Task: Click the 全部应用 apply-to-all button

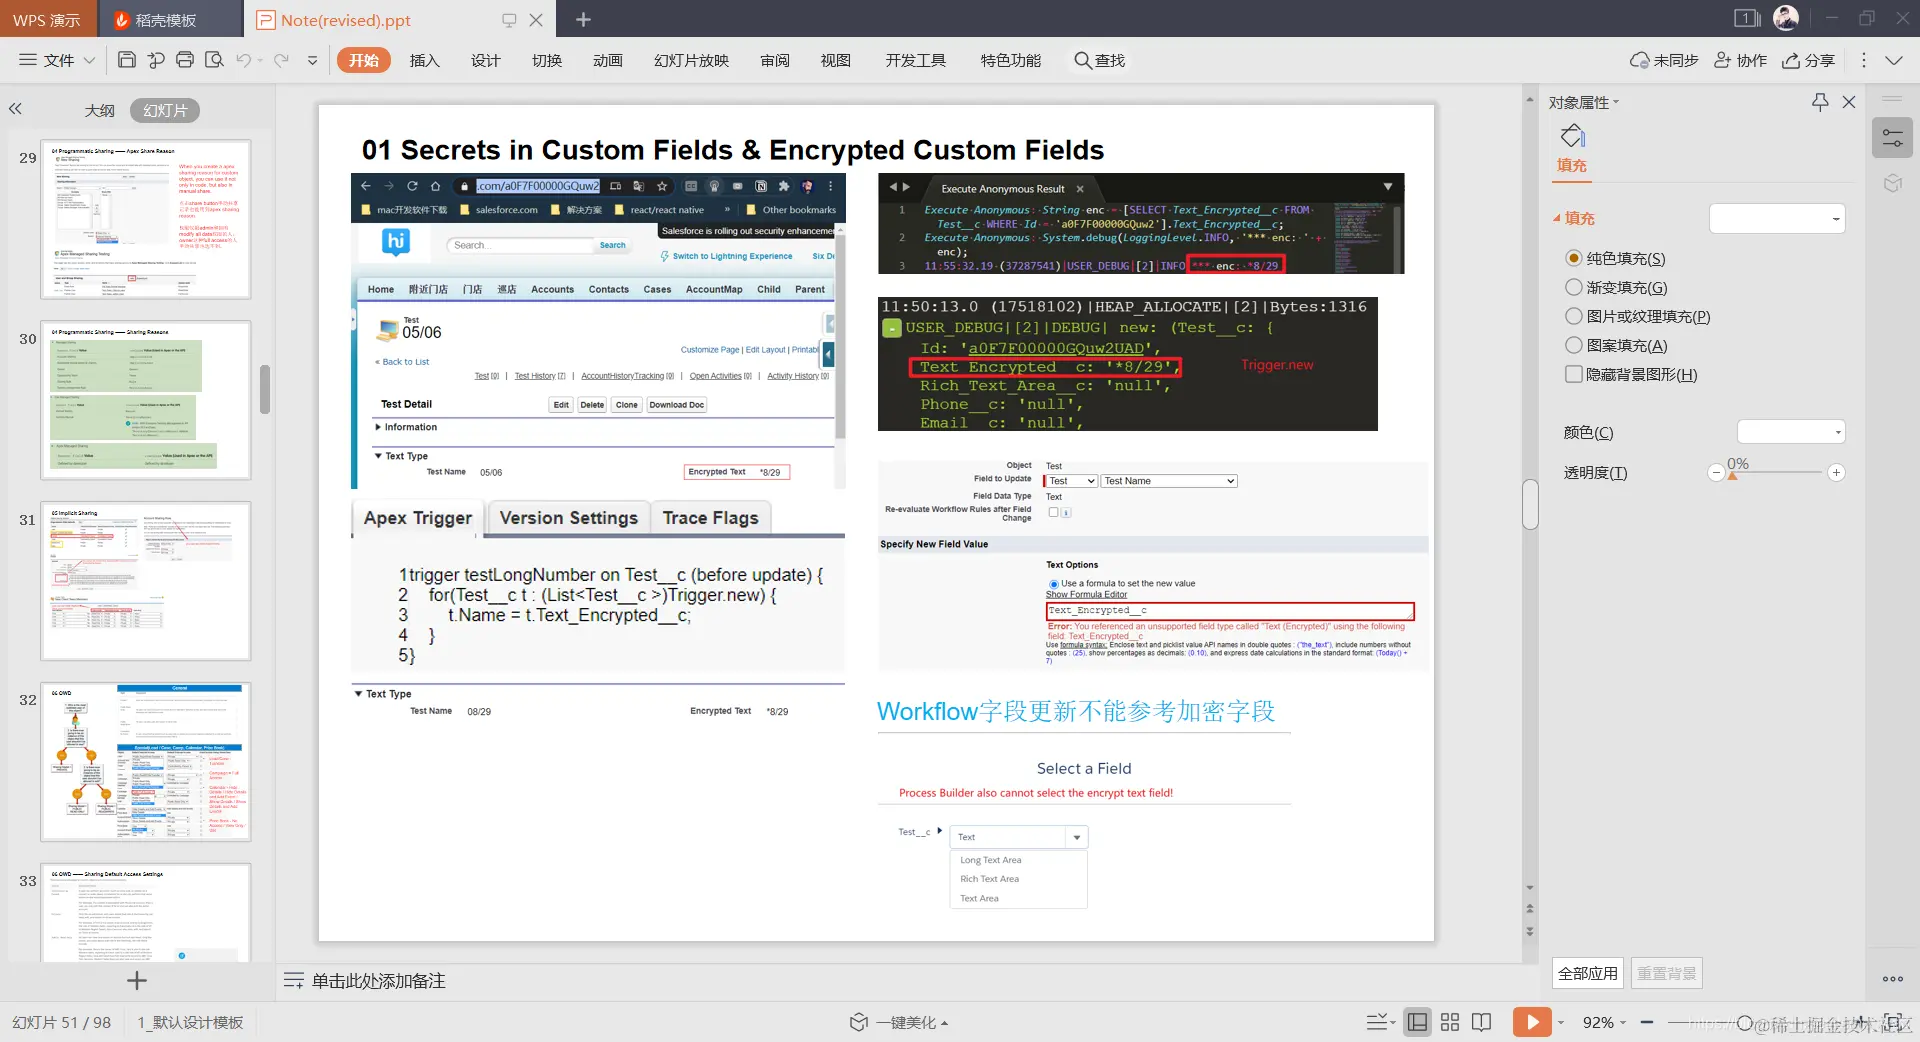Action: (x=1587, y=973)
